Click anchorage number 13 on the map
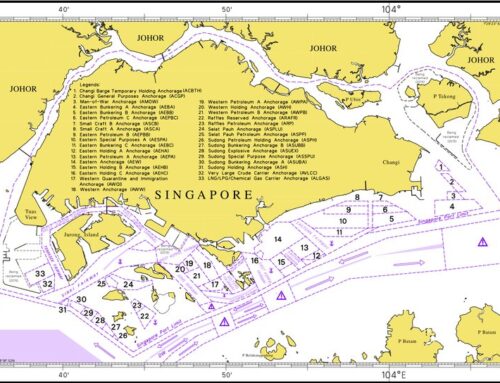Image resolution: width=500 pixels, height=383 pixels. point(304,248)
